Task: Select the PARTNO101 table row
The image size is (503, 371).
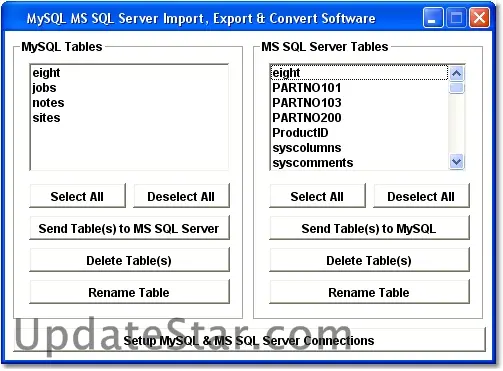Action: (359, 88)
